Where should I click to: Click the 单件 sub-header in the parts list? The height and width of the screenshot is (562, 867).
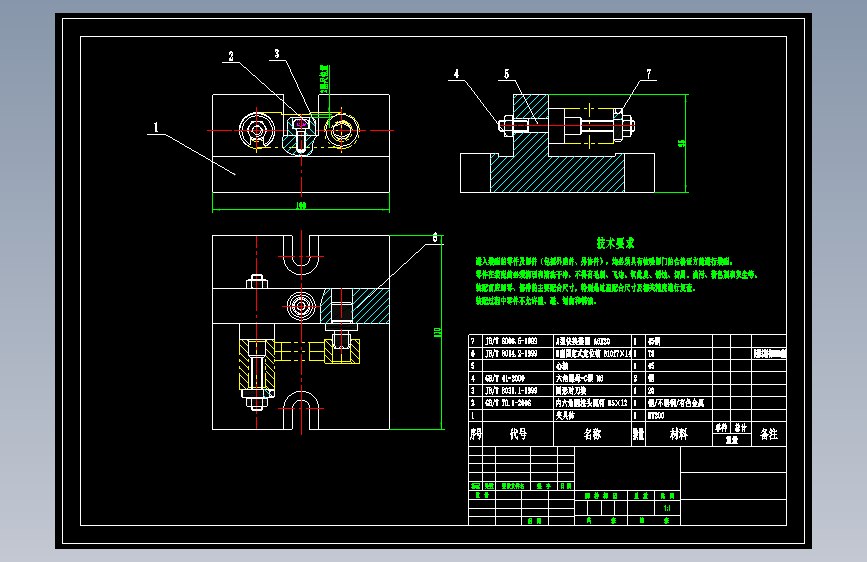721,428
